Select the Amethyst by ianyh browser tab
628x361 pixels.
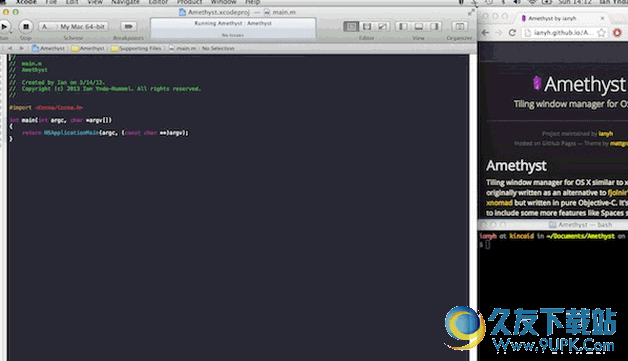click(x=561, y=18)
